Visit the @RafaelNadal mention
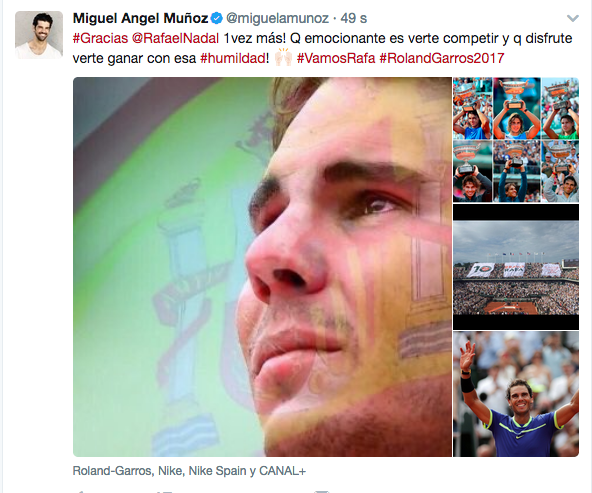The image size is (592, 493). tap(176, 38)
